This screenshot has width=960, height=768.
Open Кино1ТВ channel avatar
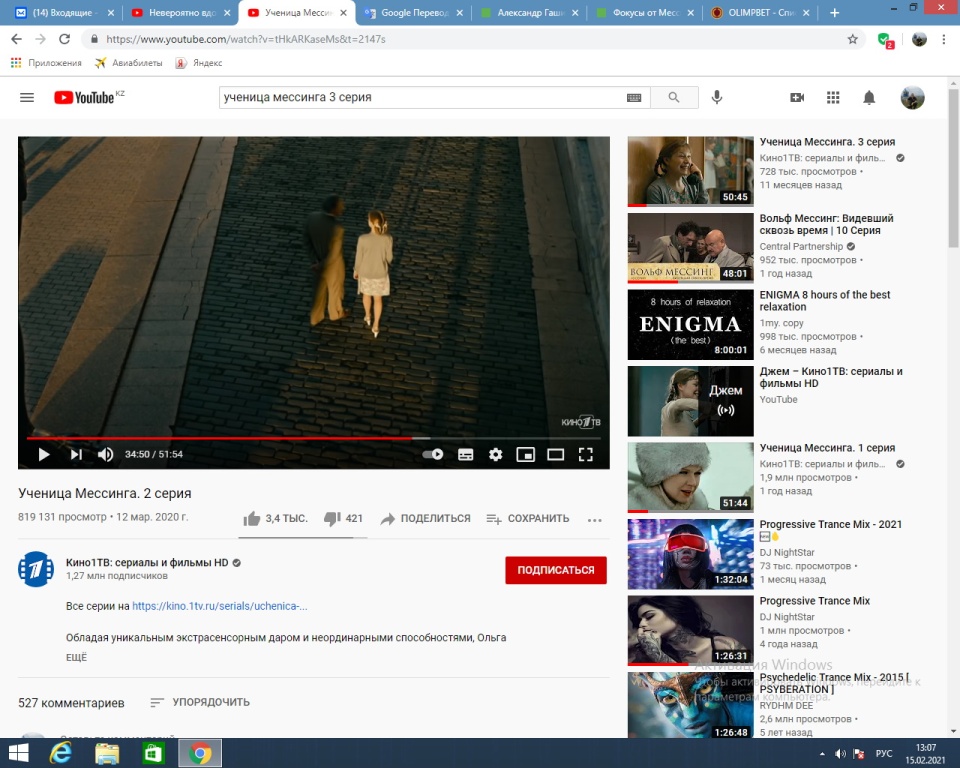(x=36, y=569)
